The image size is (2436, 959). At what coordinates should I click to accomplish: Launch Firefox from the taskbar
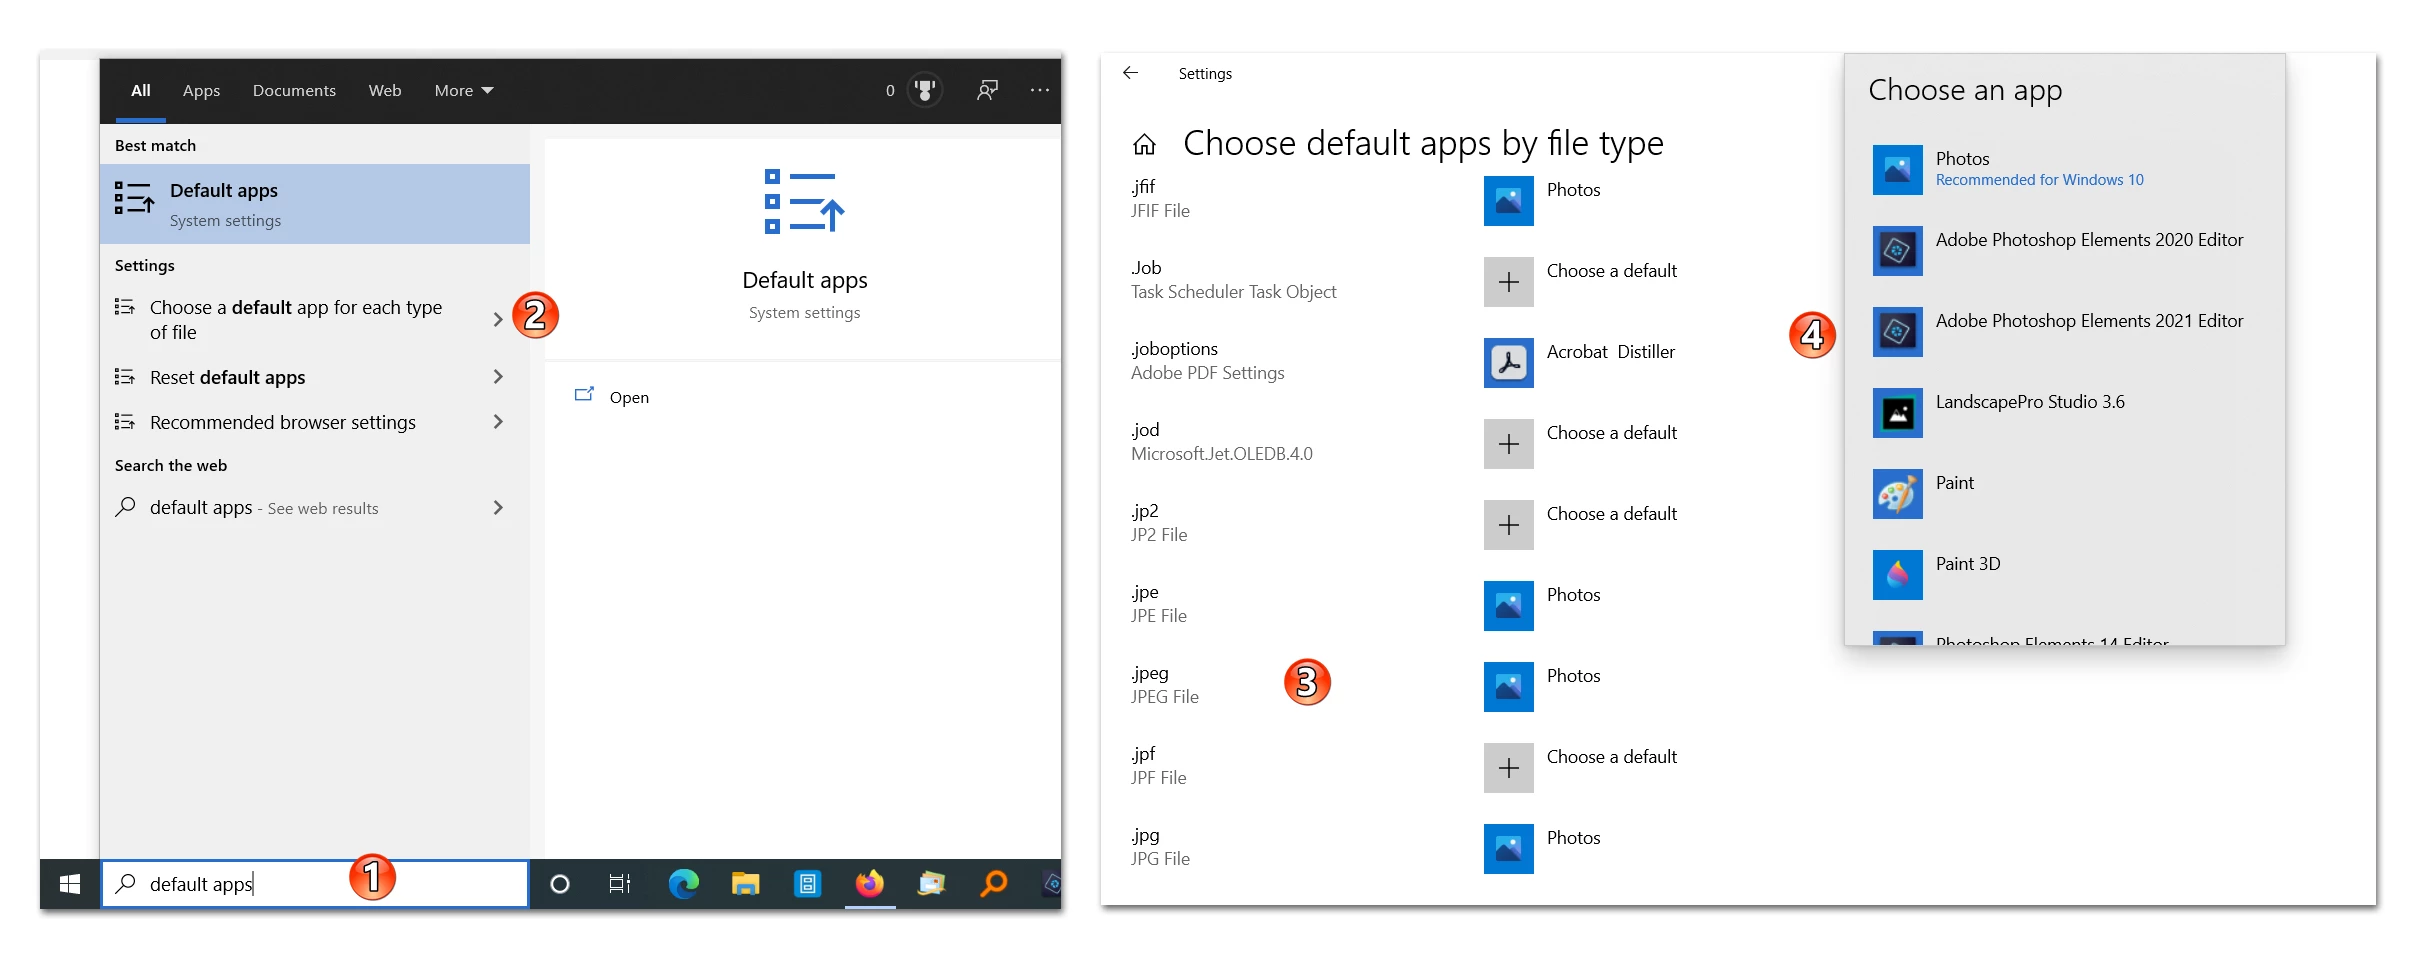[x=870, y=884]
